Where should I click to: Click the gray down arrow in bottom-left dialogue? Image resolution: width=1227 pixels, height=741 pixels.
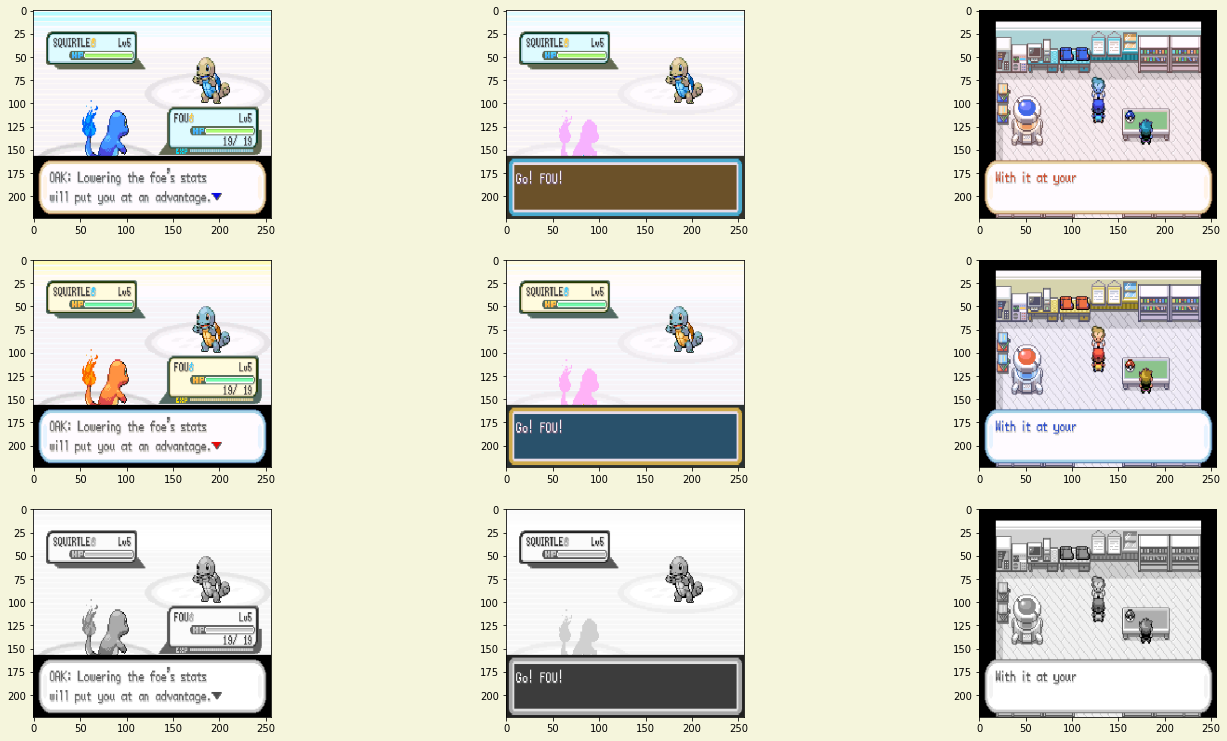coord(217,696)
